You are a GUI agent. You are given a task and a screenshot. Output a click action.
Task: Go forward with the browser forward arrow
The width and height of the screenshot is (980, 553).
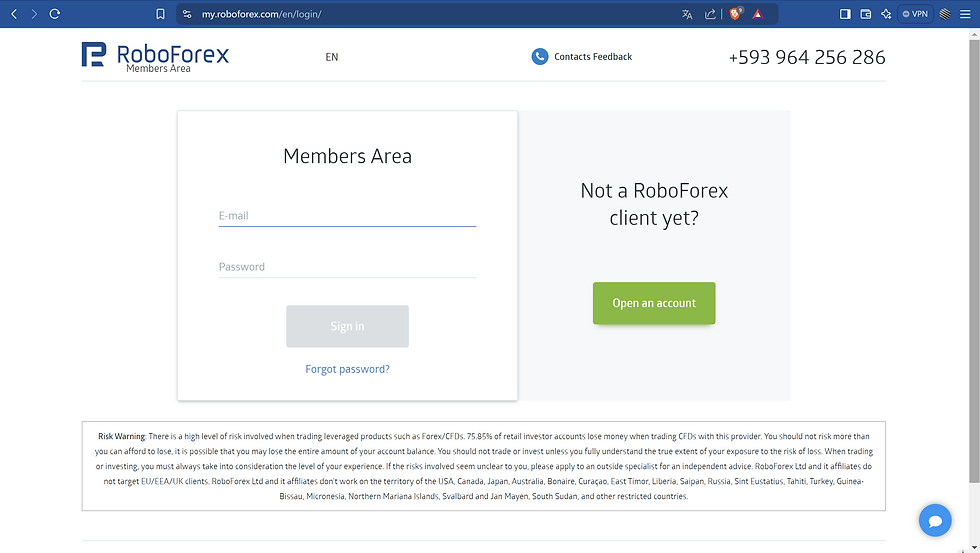34,14
